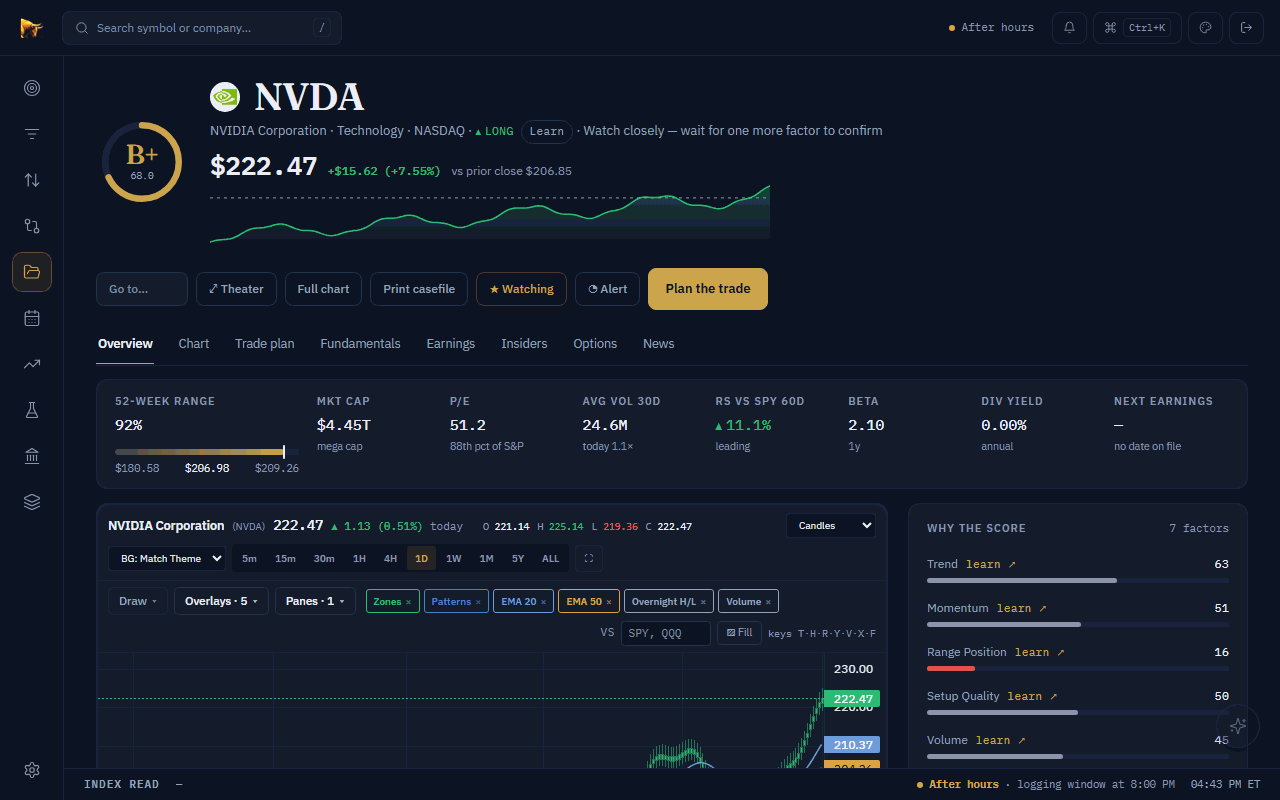This screenshot has width=1280, height=800.
Task: Click the chart fullscreen expand icon
Action: point(589,559)
